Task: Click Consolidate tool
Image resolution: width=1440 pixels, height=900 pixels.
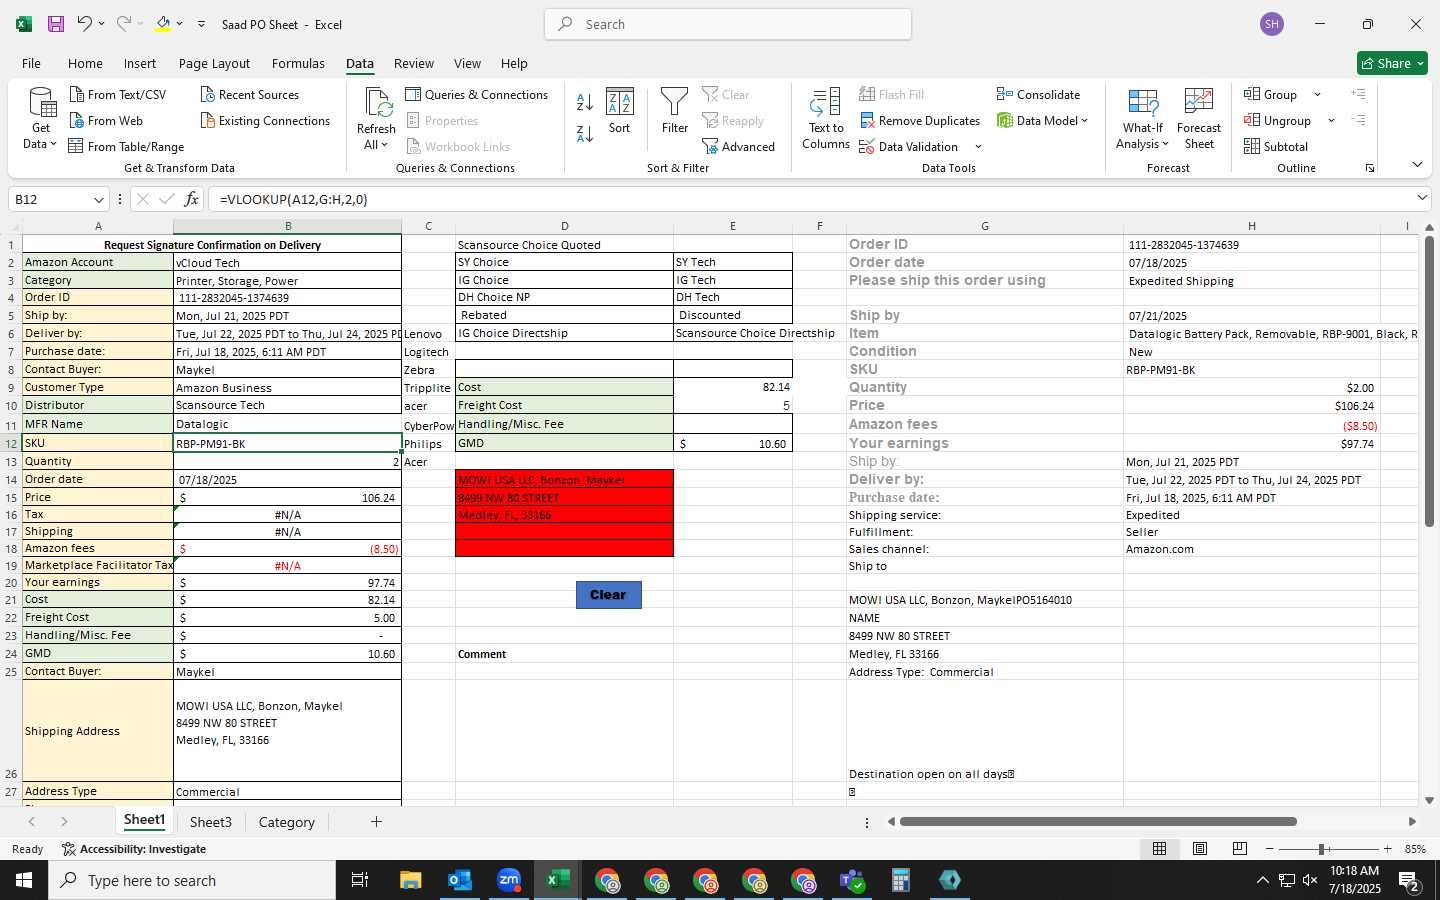Action: click(x=1038, y=94)
